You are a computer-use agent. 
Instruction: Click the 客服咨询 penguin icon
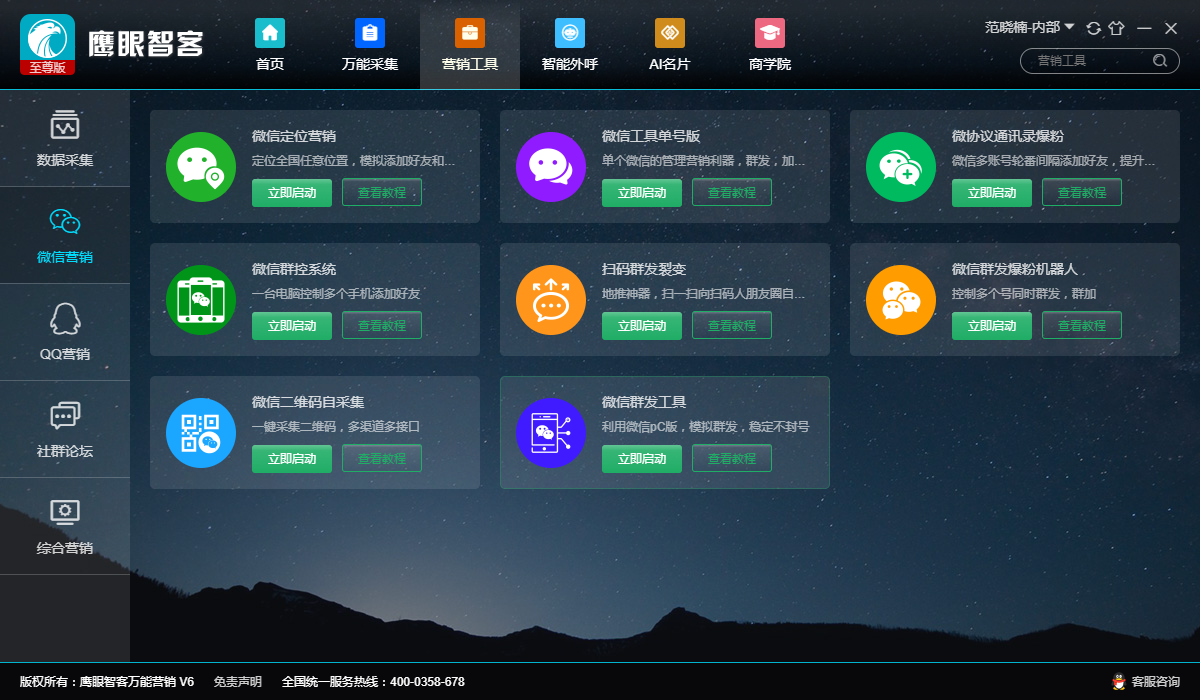1119,682
